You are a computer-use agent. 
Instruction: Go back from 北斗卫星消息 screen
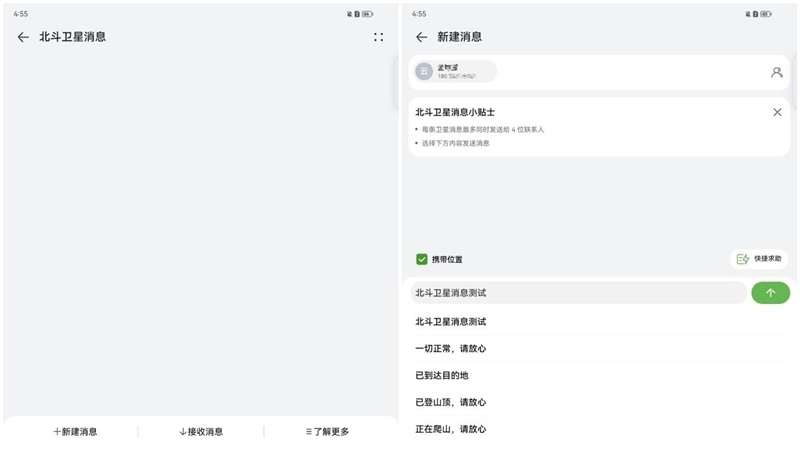pos(23,37)
